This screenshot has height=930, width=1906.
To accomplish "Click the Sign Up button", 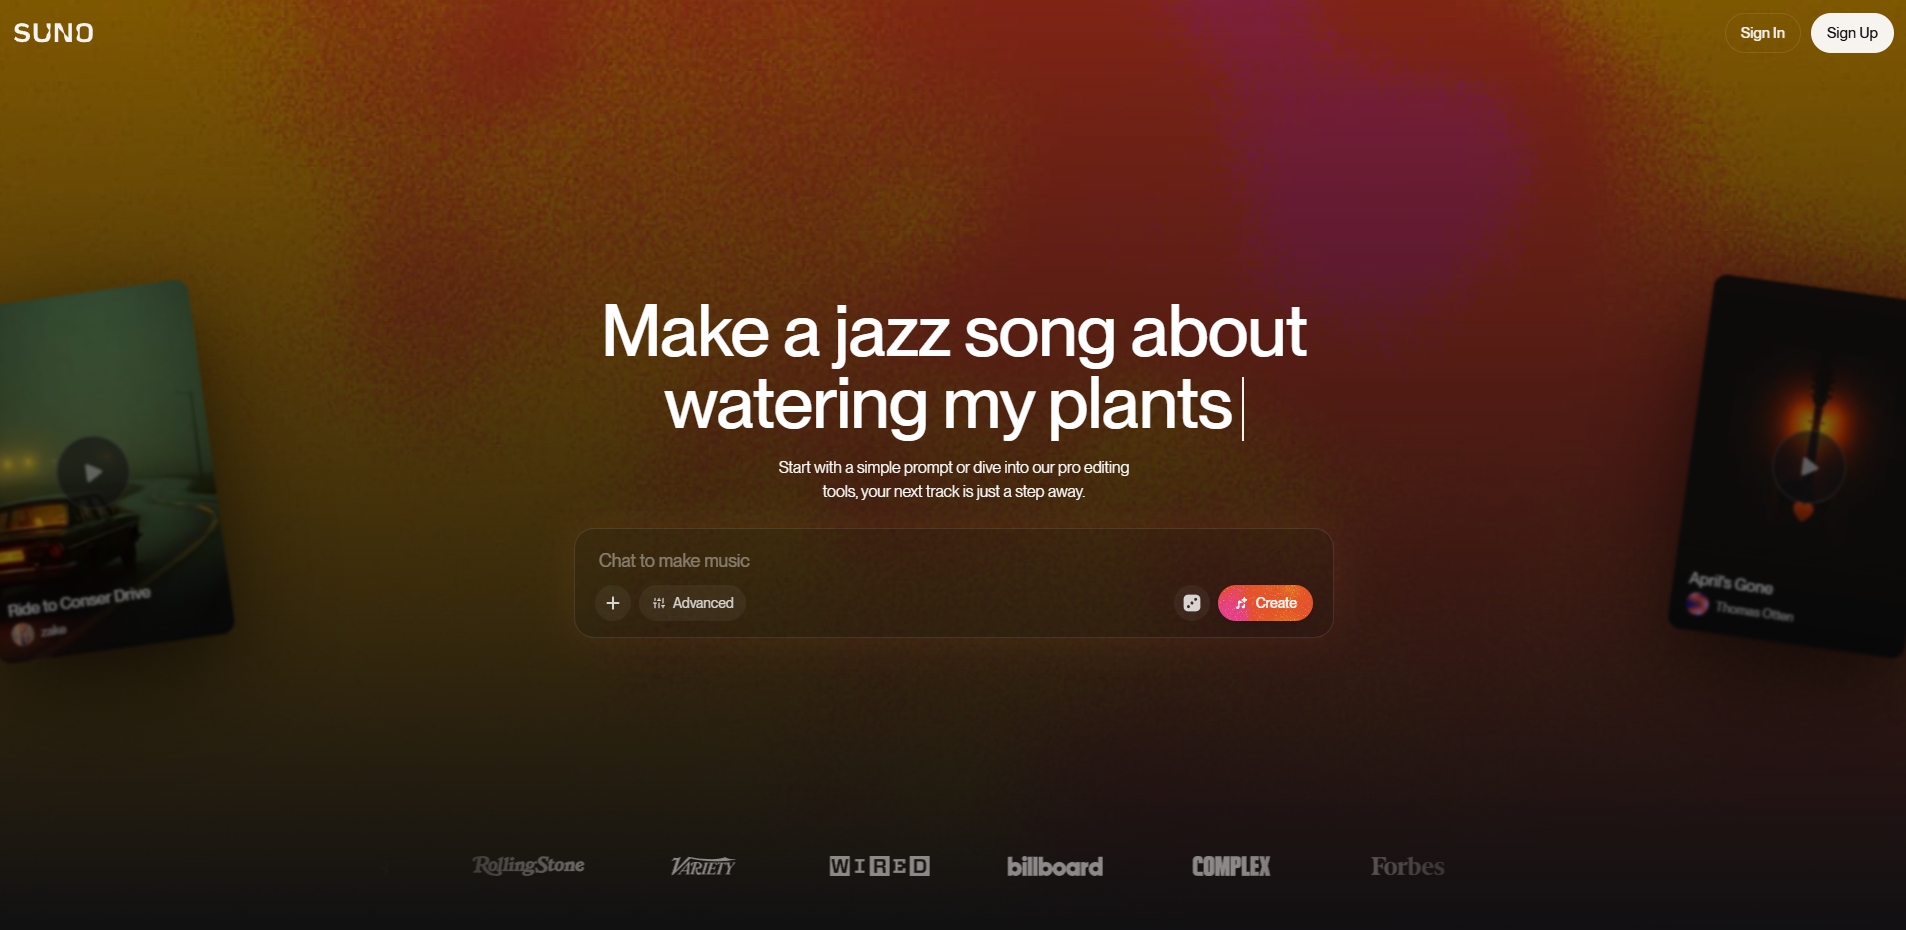I will click(x=1852, y=33).
